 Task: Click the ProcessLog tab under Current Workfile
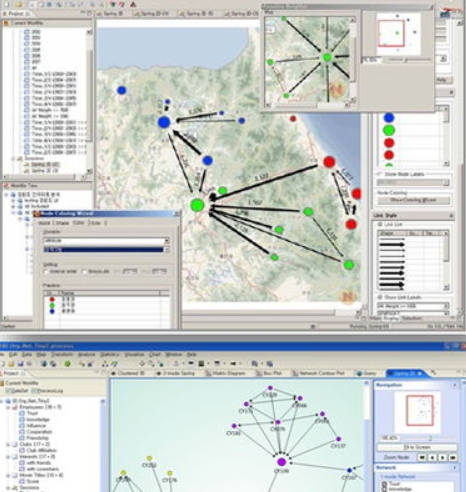pyautogui.click(x=47, y=390)
